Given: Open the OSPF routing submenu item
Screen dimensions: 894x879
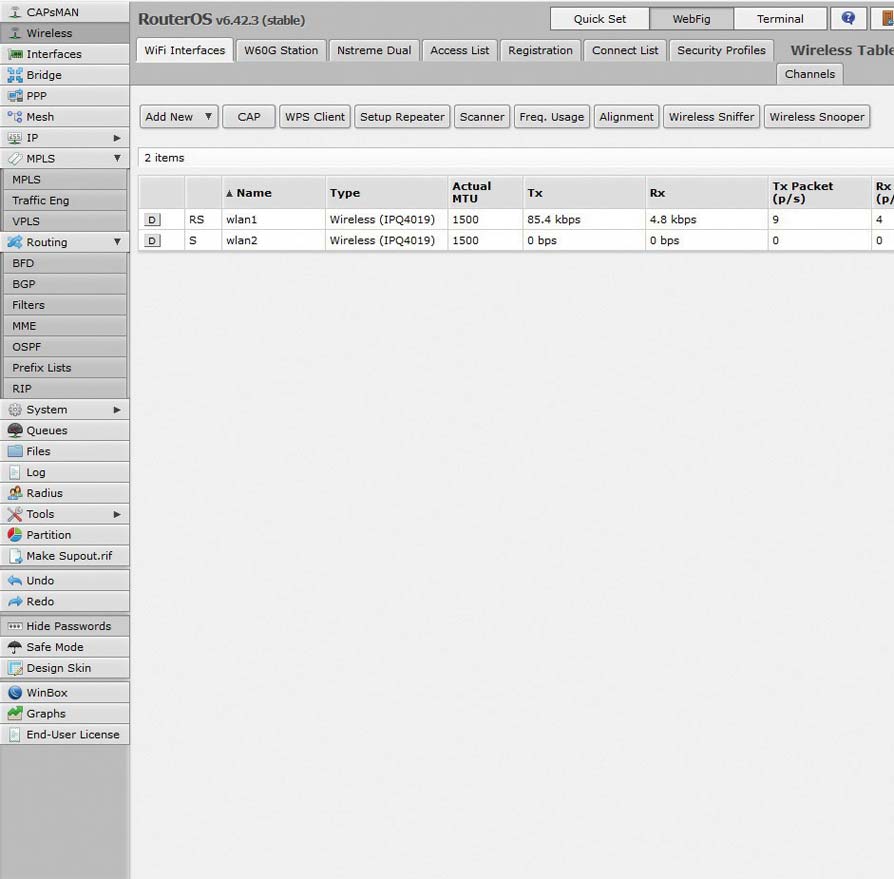Looking at the screenshot, I should click(x=65, y=347).
